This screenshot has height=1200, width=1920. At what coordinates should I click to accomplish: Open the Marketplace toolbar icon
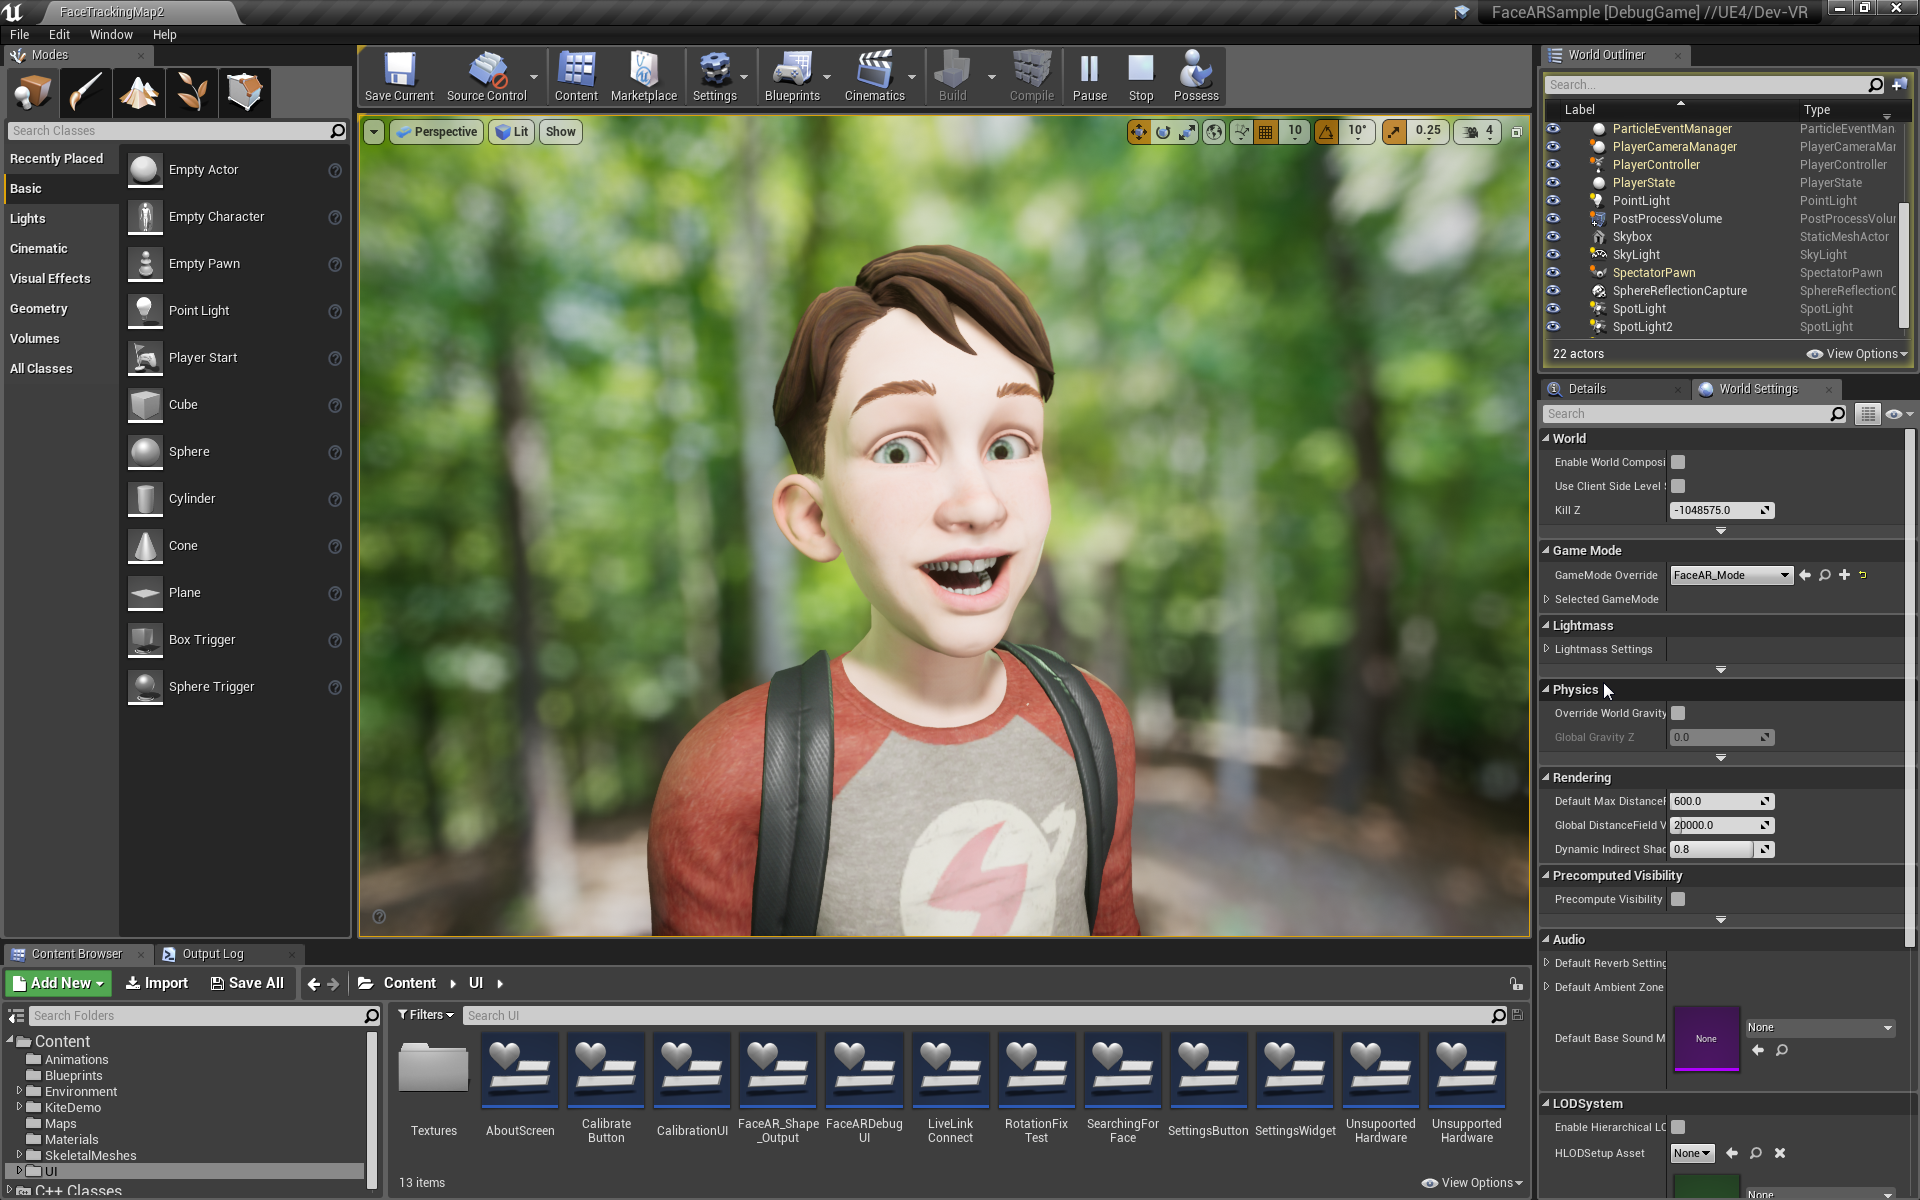643,76
